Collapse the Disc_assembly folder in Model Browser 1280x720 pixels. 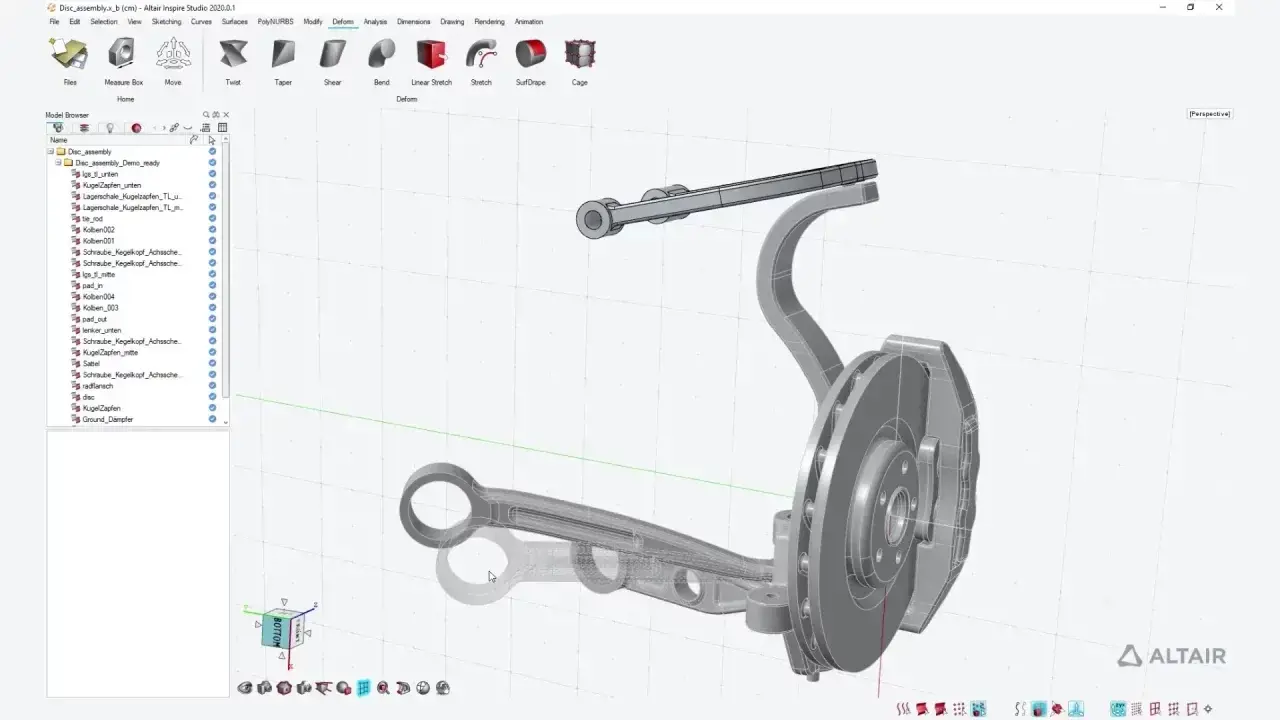click(x=50, y=151)
